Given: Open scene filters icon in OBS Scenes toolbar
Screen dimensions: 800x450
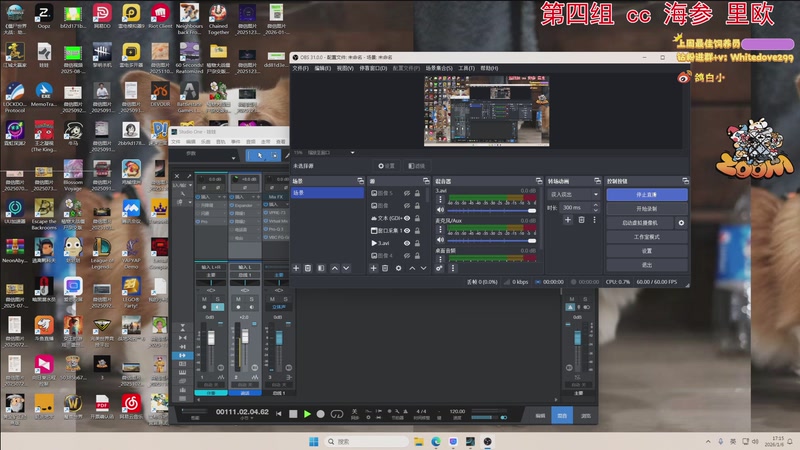Looking at the screenshot, I should pos(321,268).
